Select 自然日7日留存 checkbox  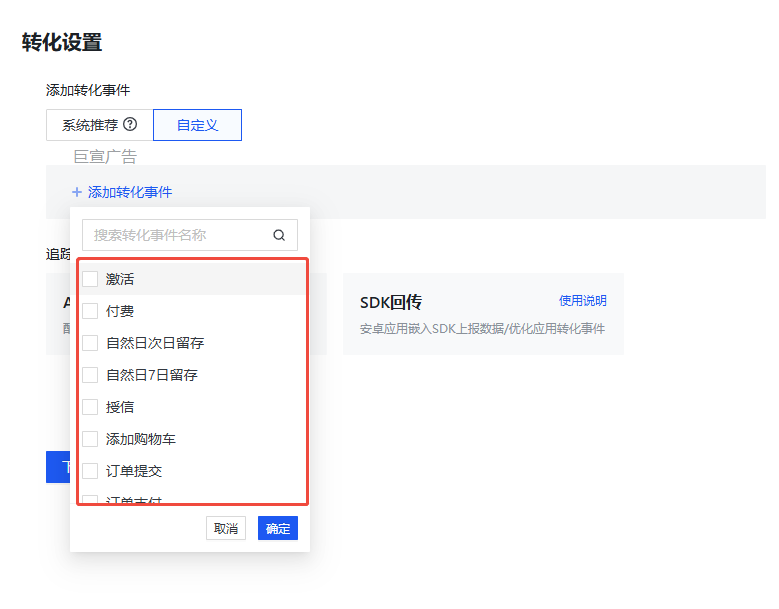[x=90, y=375]
